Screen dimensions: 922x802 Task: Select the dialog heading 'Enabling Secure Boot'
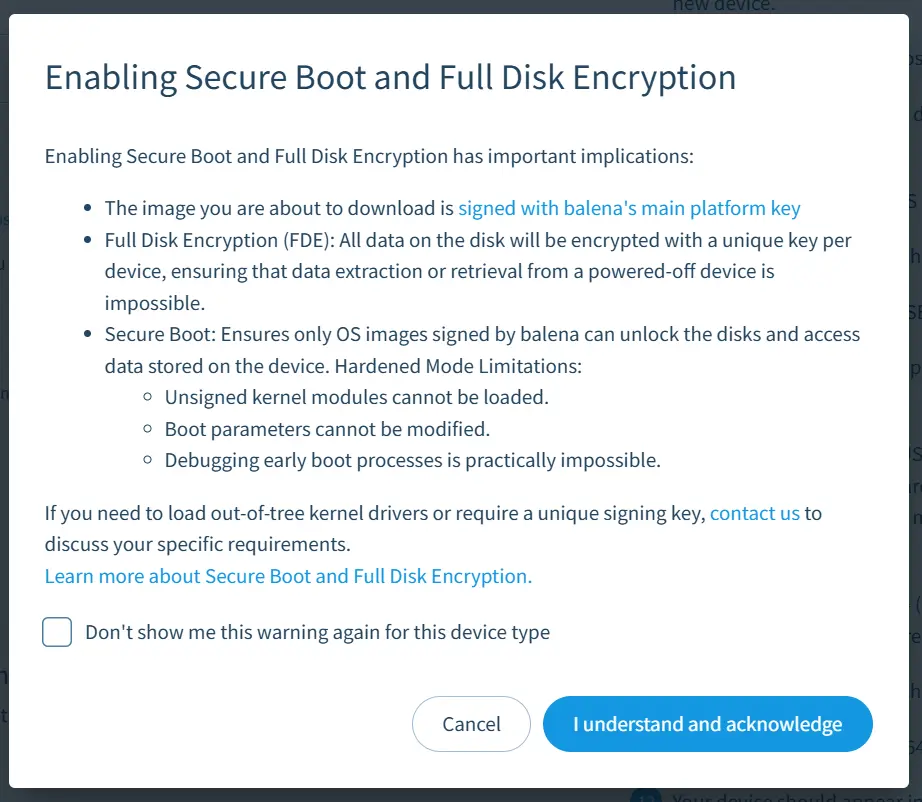coord(390,77)
